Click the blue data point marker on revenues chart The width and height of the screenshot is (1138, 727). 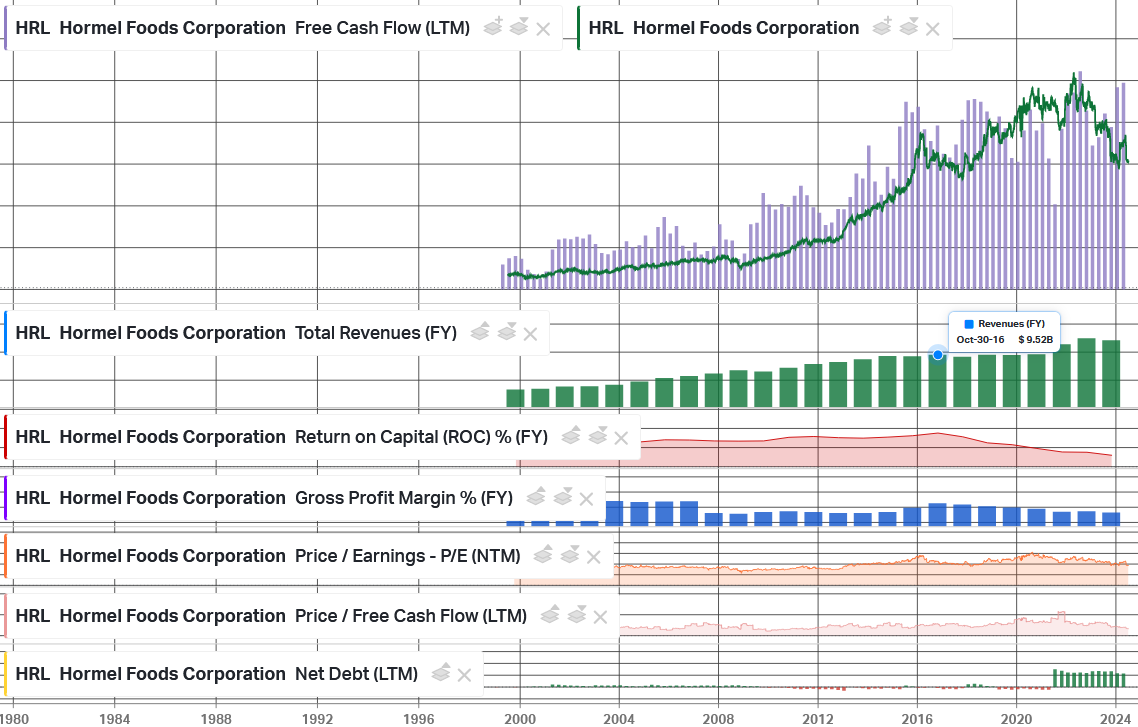click(x=938, y=355)
